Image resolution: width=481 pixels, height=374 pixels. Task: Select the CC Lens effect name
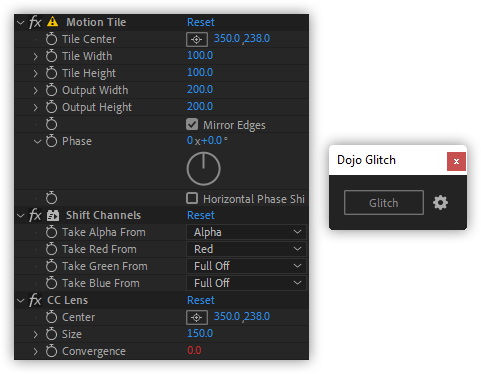click(67, 300)
